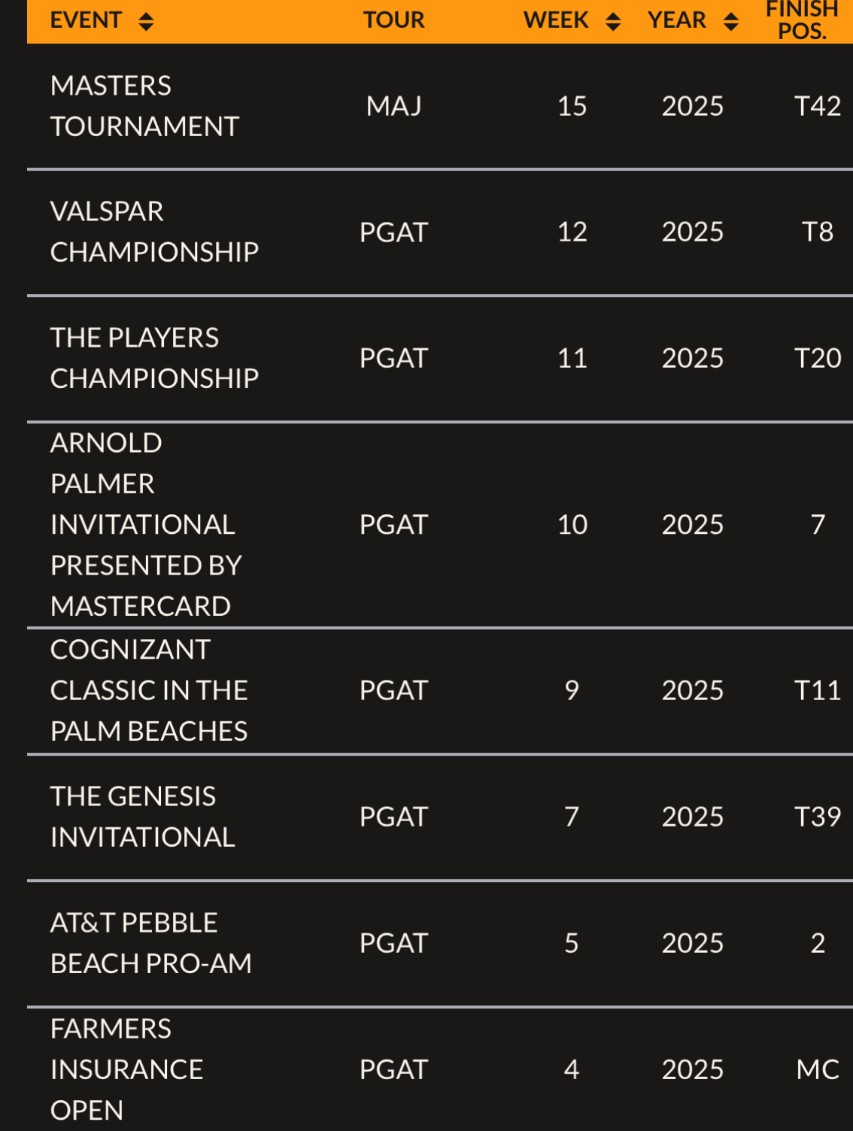This screenshot has height=1131, width=853.
Task: Sort table by the EVENT sort arrows
Action: point(146,22)
